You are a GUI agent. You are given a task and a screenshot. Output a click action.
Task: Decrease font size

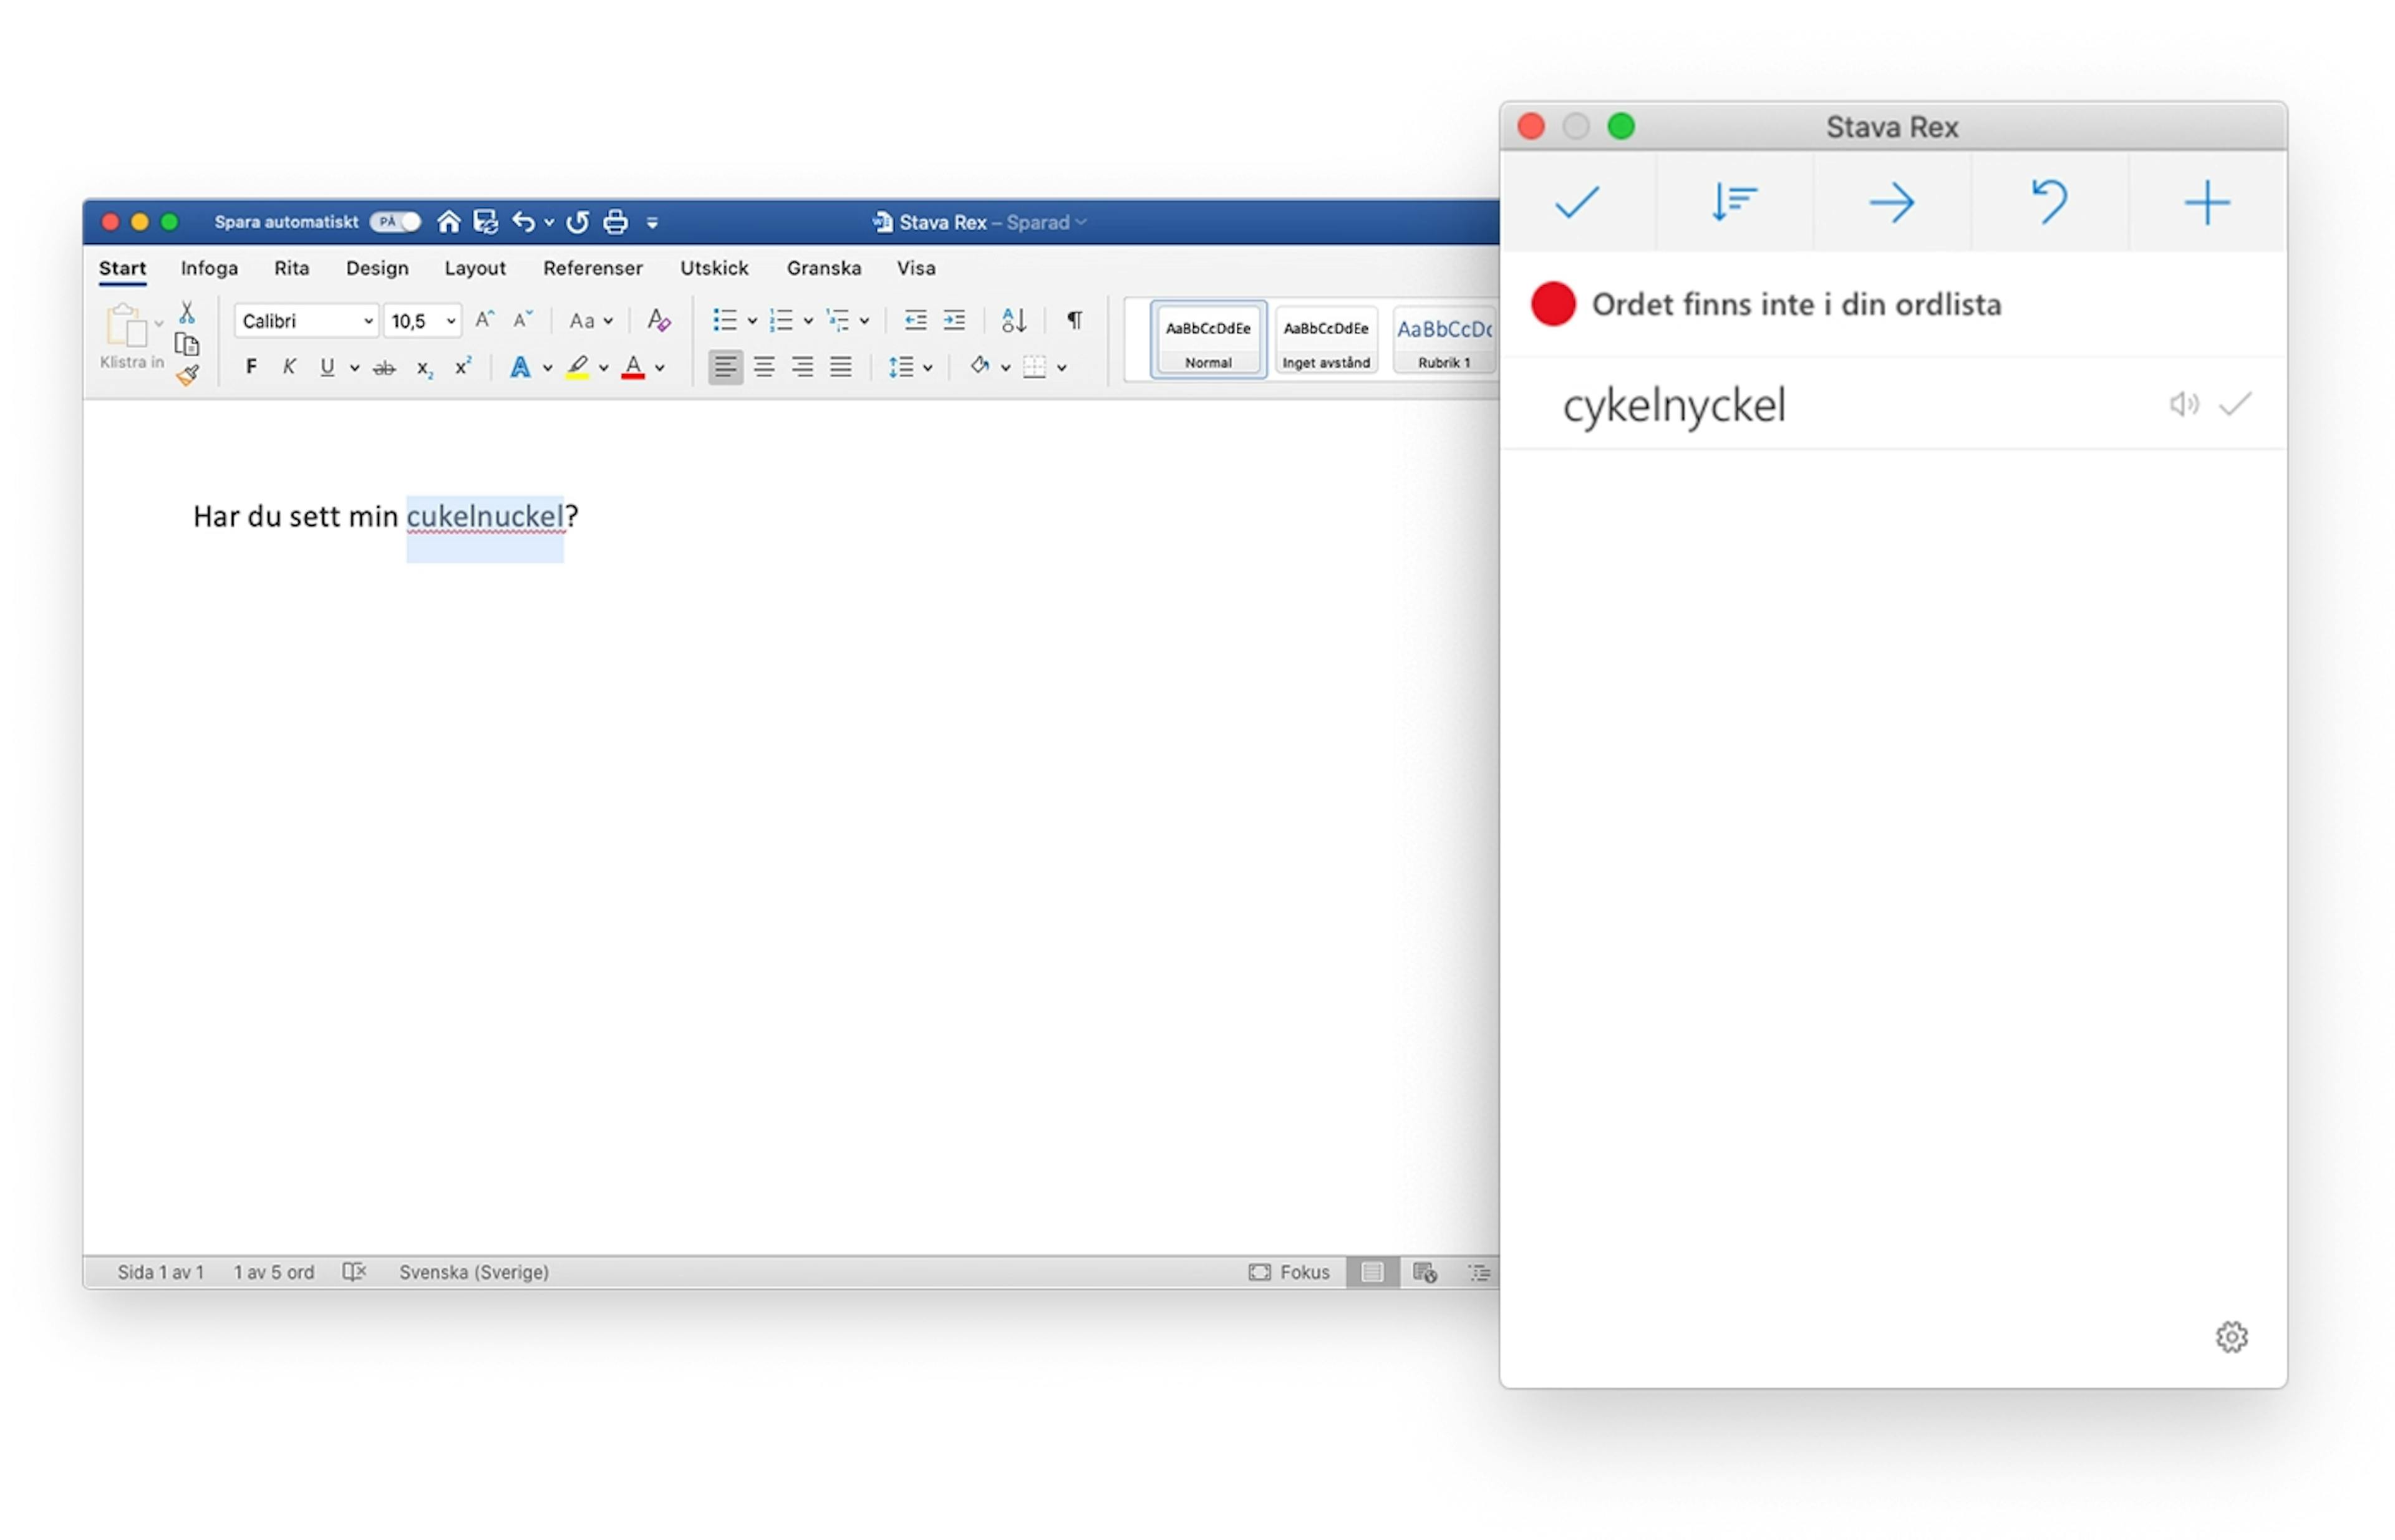pos(522,320)
